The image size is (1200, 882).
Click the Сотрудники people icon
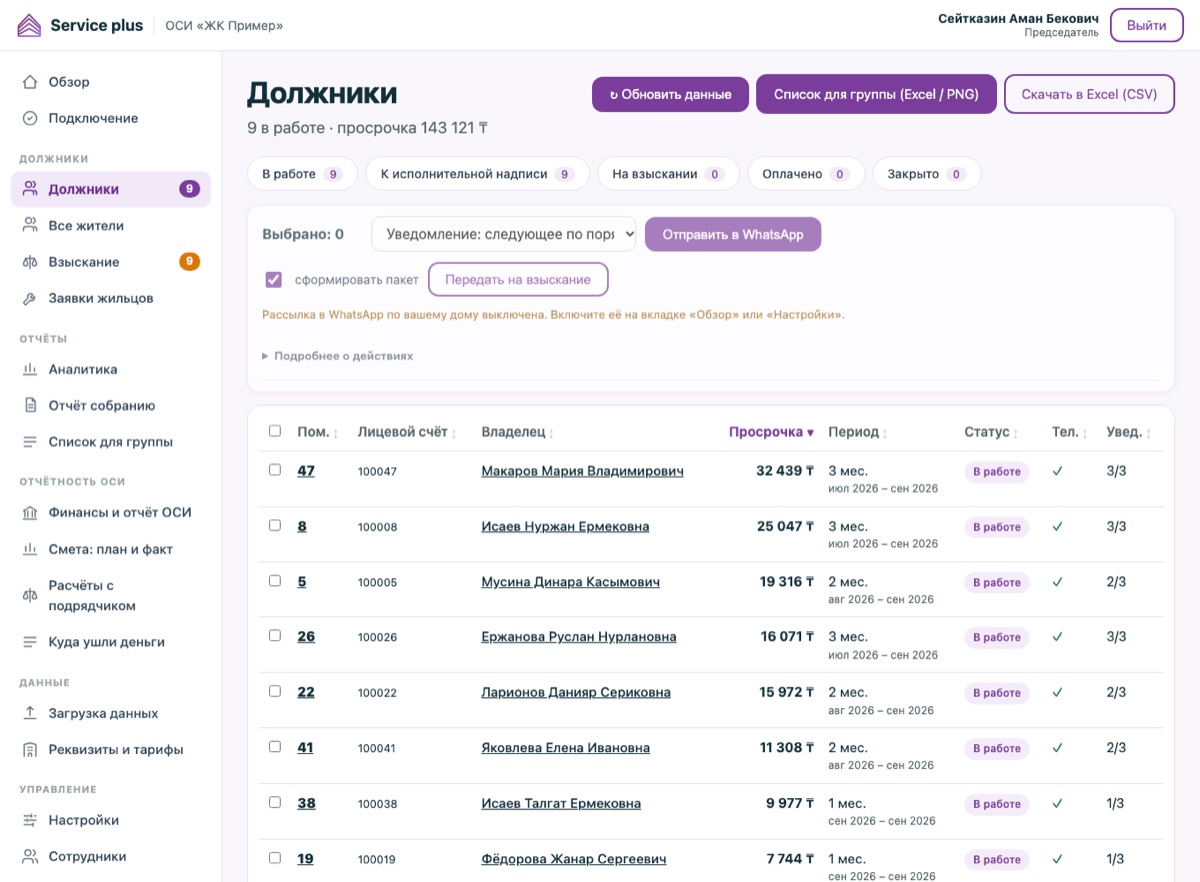point(30,857)
